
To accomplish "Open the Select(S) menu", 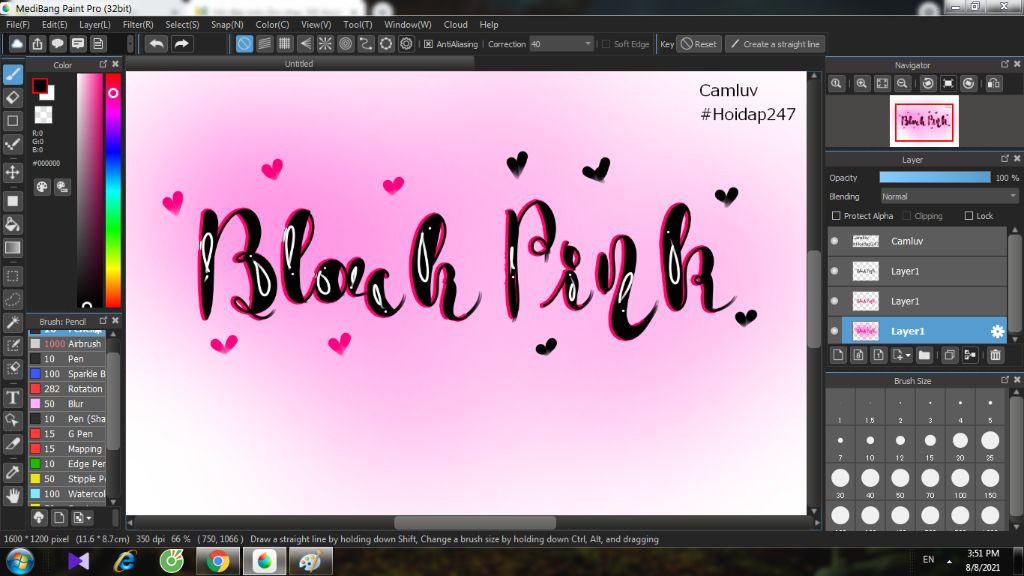I will tap(182, 24).
